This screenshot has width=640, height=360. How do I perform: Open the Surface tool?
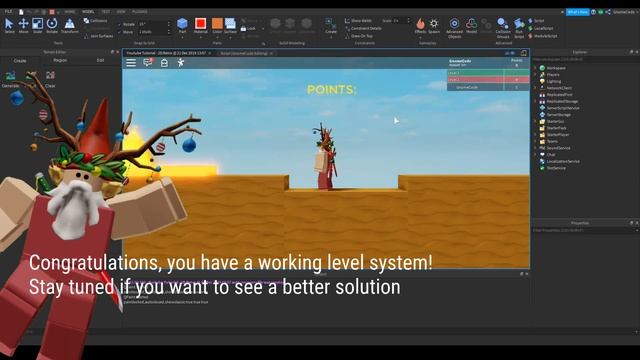coord(230,25)
